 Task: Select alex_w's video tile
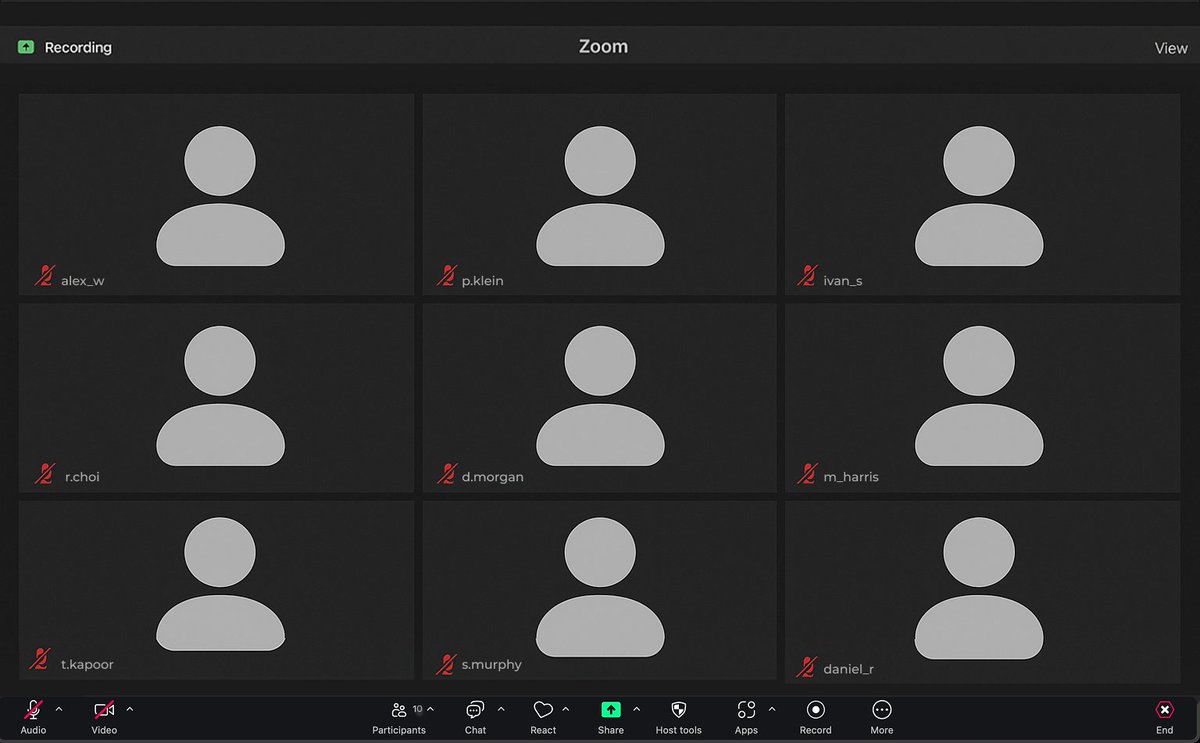216,194
